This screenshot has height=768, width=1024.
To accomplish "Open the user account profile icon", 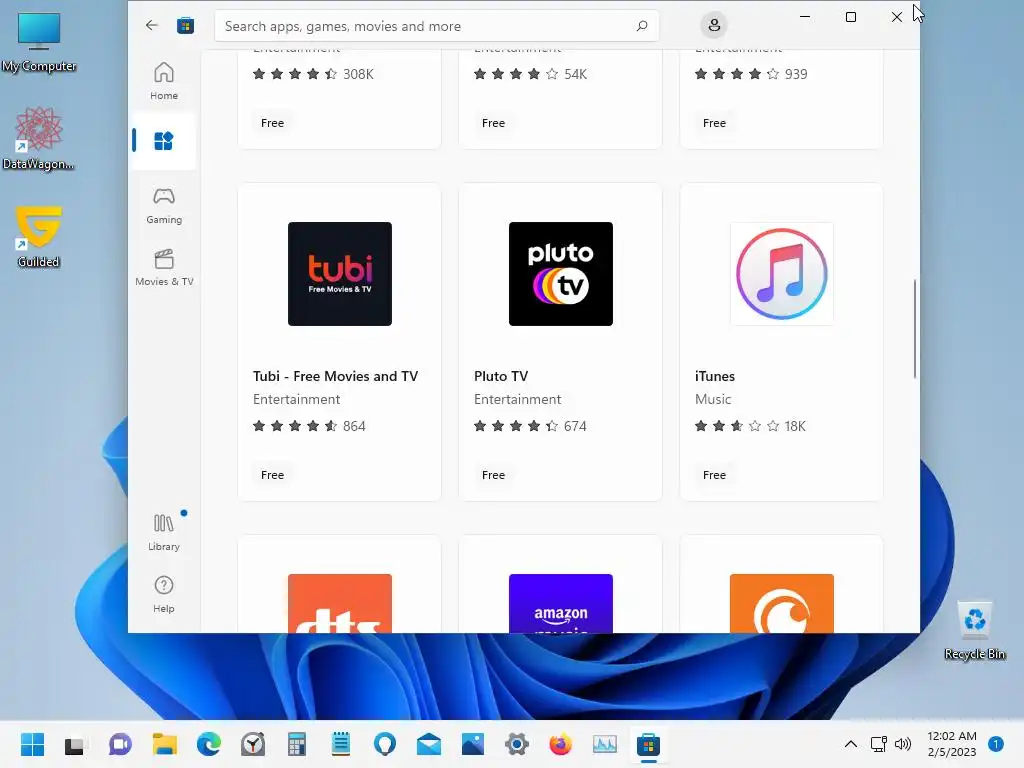I will coord(714,25).
